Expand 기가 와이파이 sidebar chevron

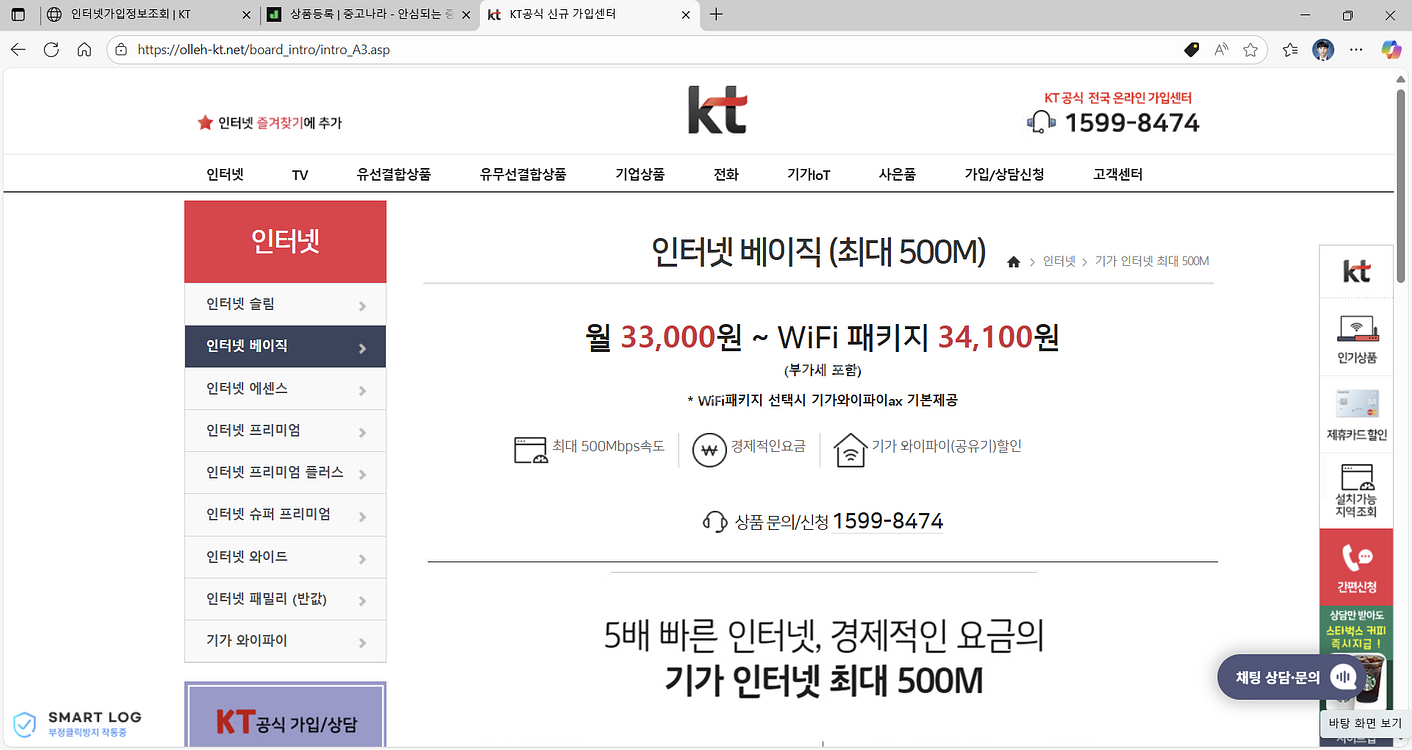(x=362, y=642)
